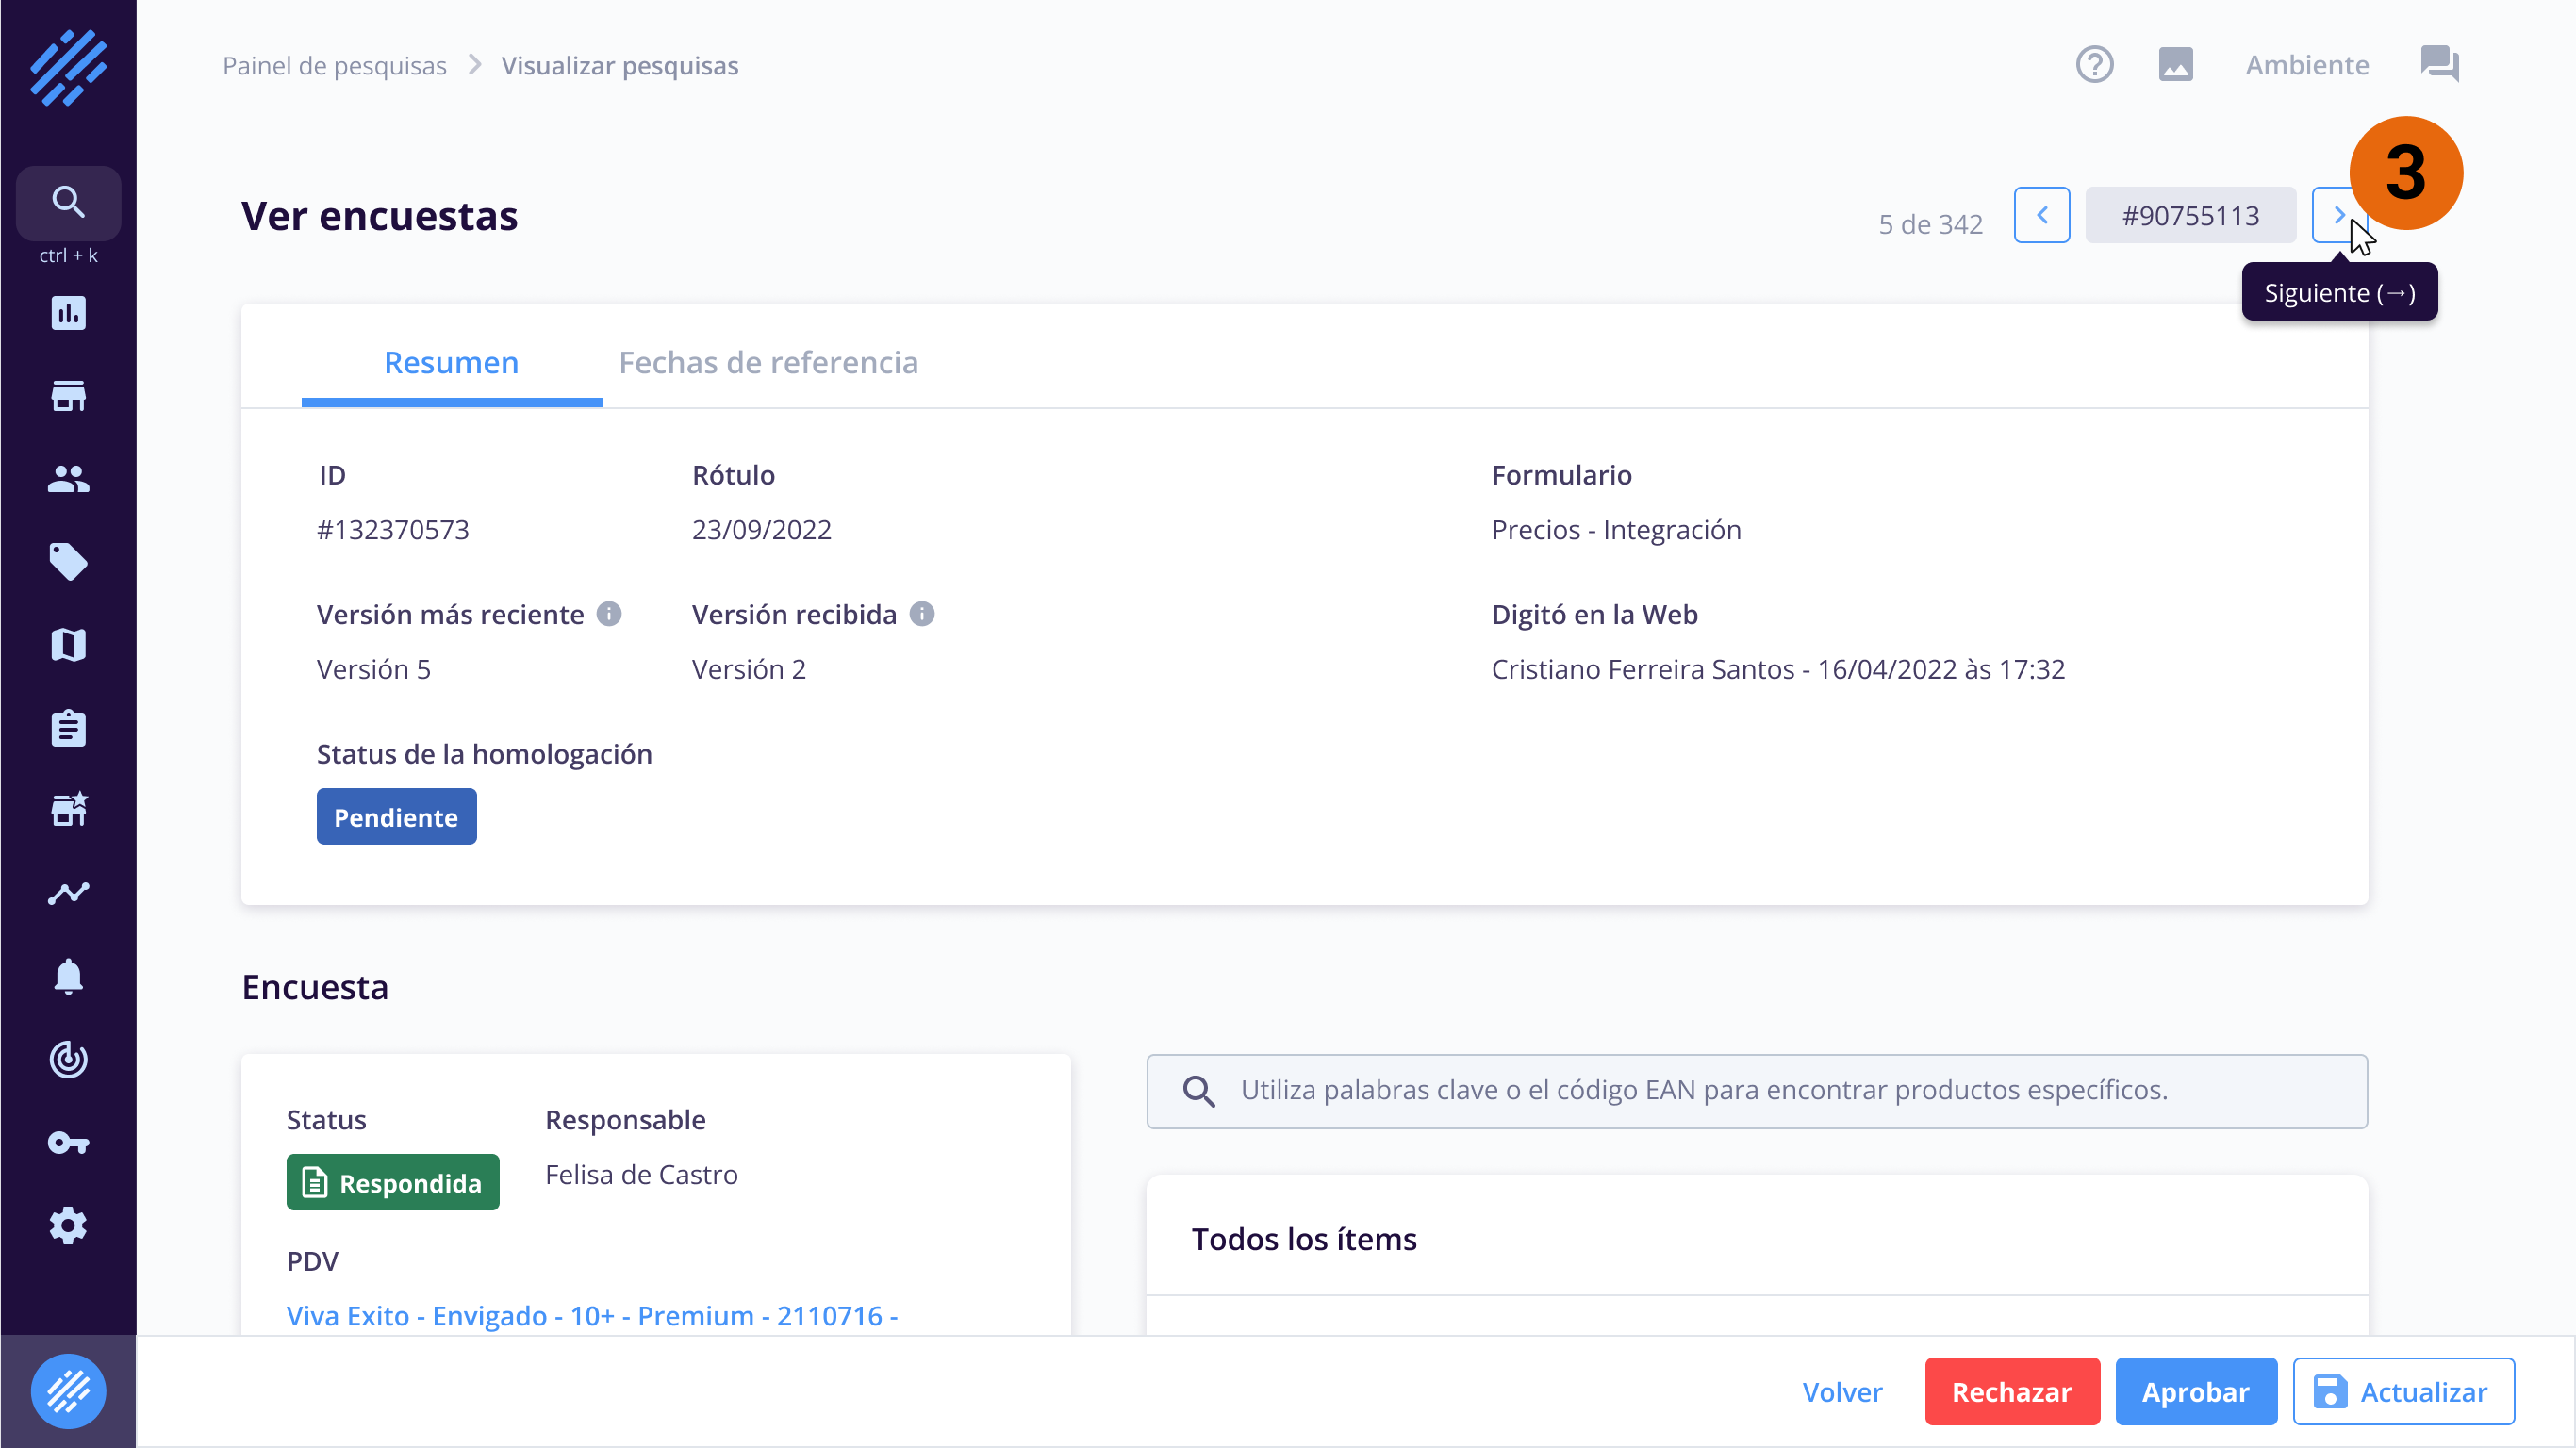Open the settings gear icon
Screen dimensions: 2576x1448
click(68, 1225)
